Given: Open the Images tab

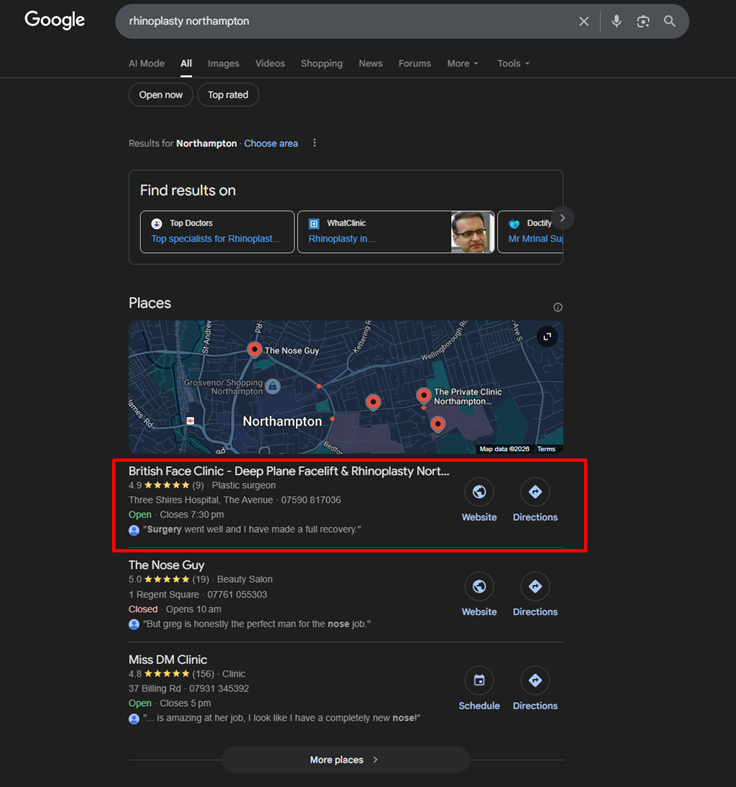Looking at the screenshot, I should (x=223, y=64).
